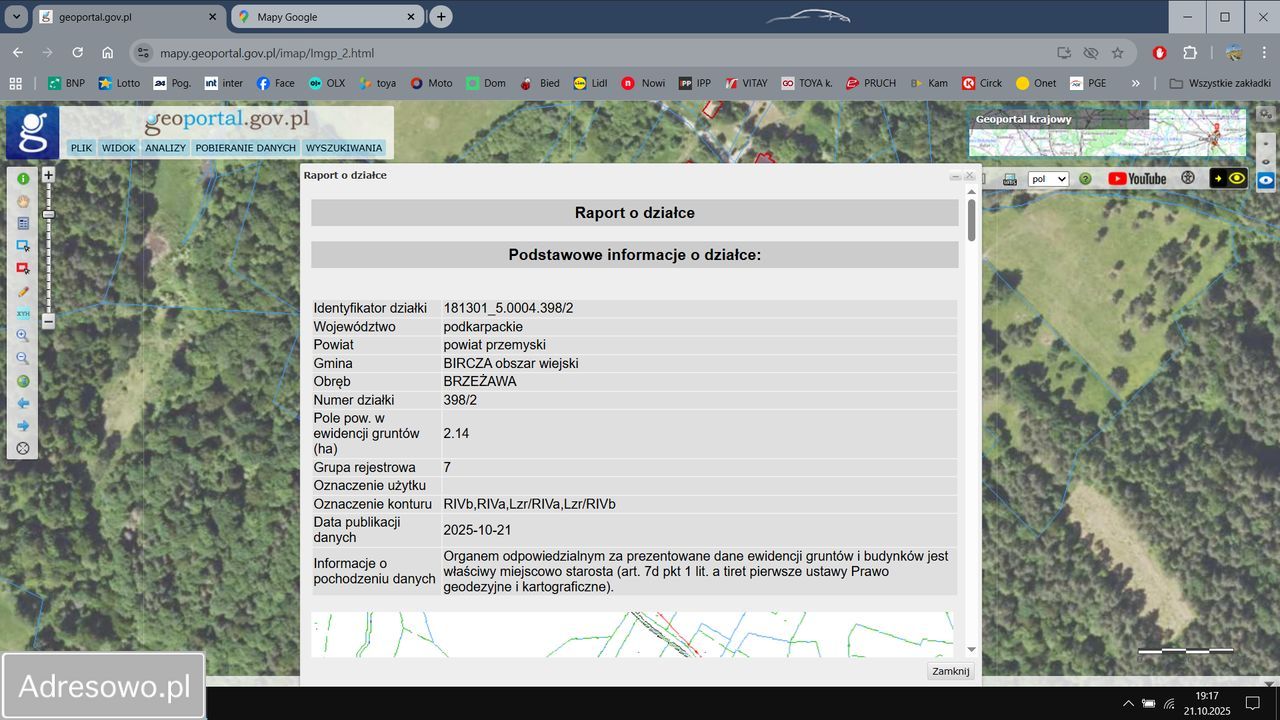
Task: Open the WYSZUKIWANIA menu
Action: point(344,148)
